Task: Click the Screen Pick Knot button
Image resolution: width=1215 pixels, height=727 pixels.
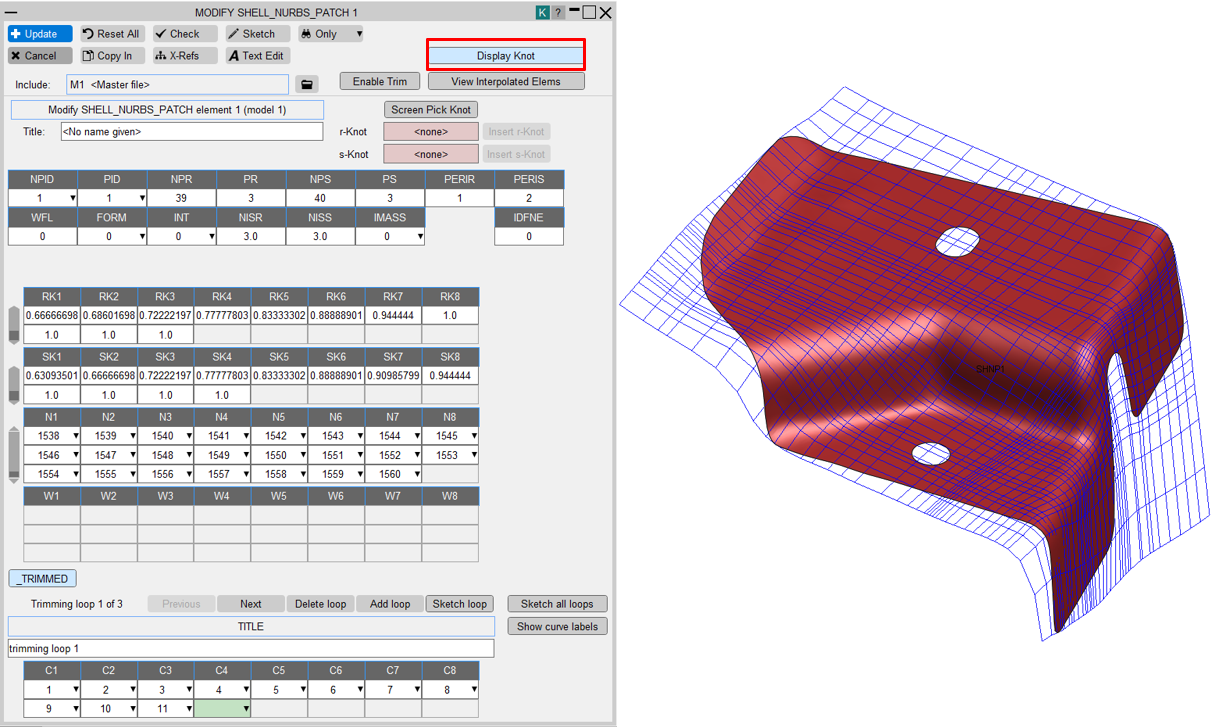Action: (431, 110)
